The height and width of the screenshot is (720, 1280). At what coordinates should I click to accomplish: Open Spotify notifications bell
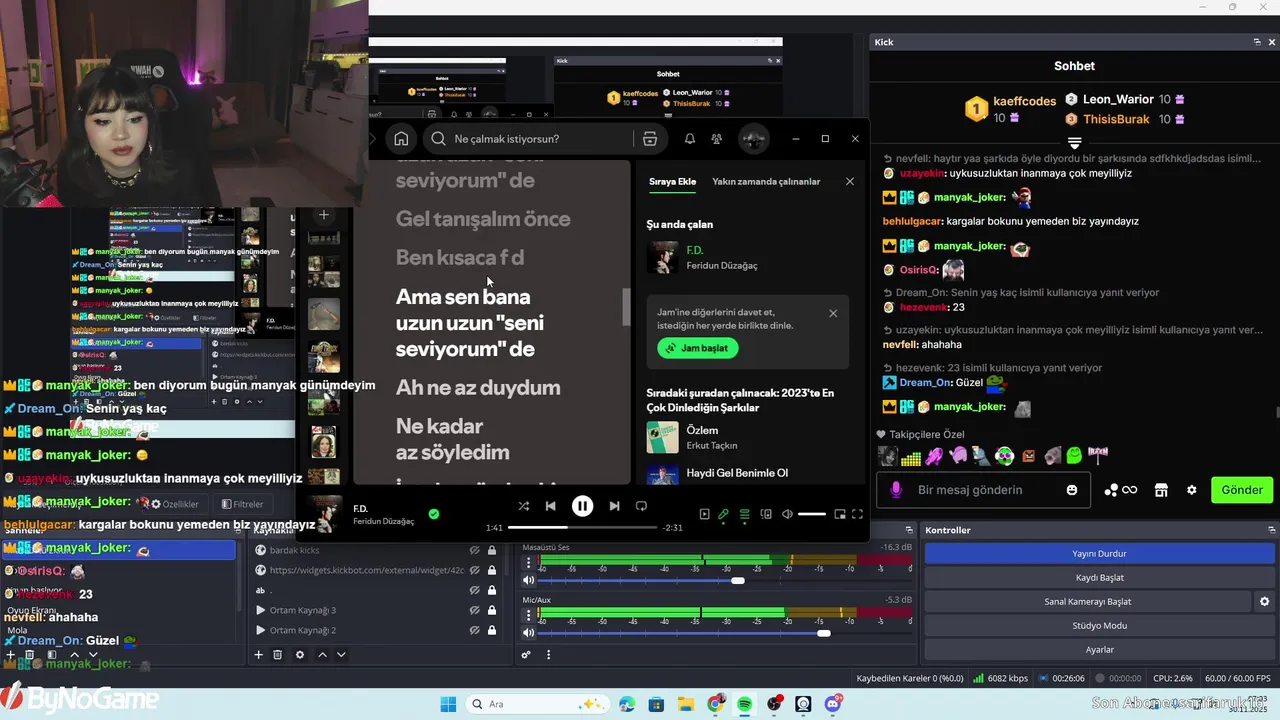coord(689,139)
